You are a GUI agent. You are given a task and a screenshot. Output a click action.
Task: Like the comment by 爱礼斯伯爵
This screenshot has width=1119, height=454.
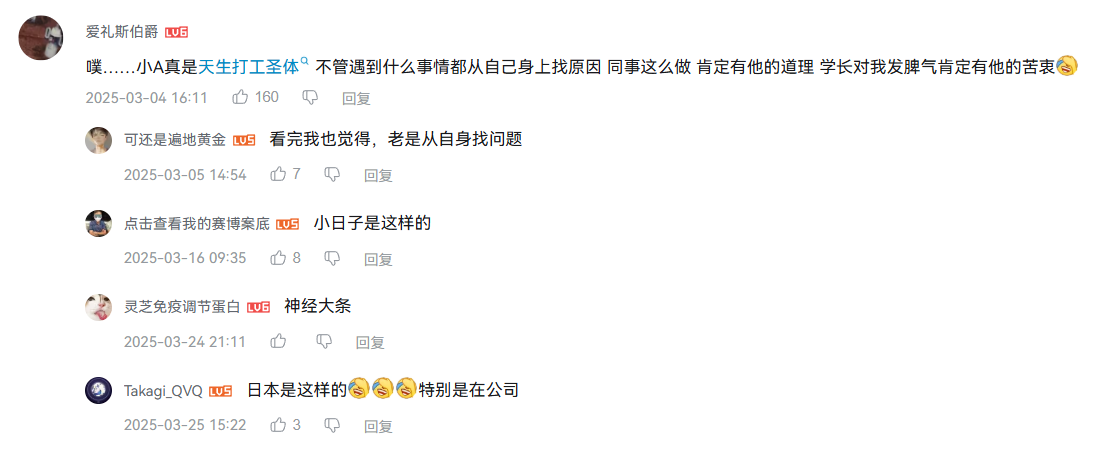(x=241, y=97)
